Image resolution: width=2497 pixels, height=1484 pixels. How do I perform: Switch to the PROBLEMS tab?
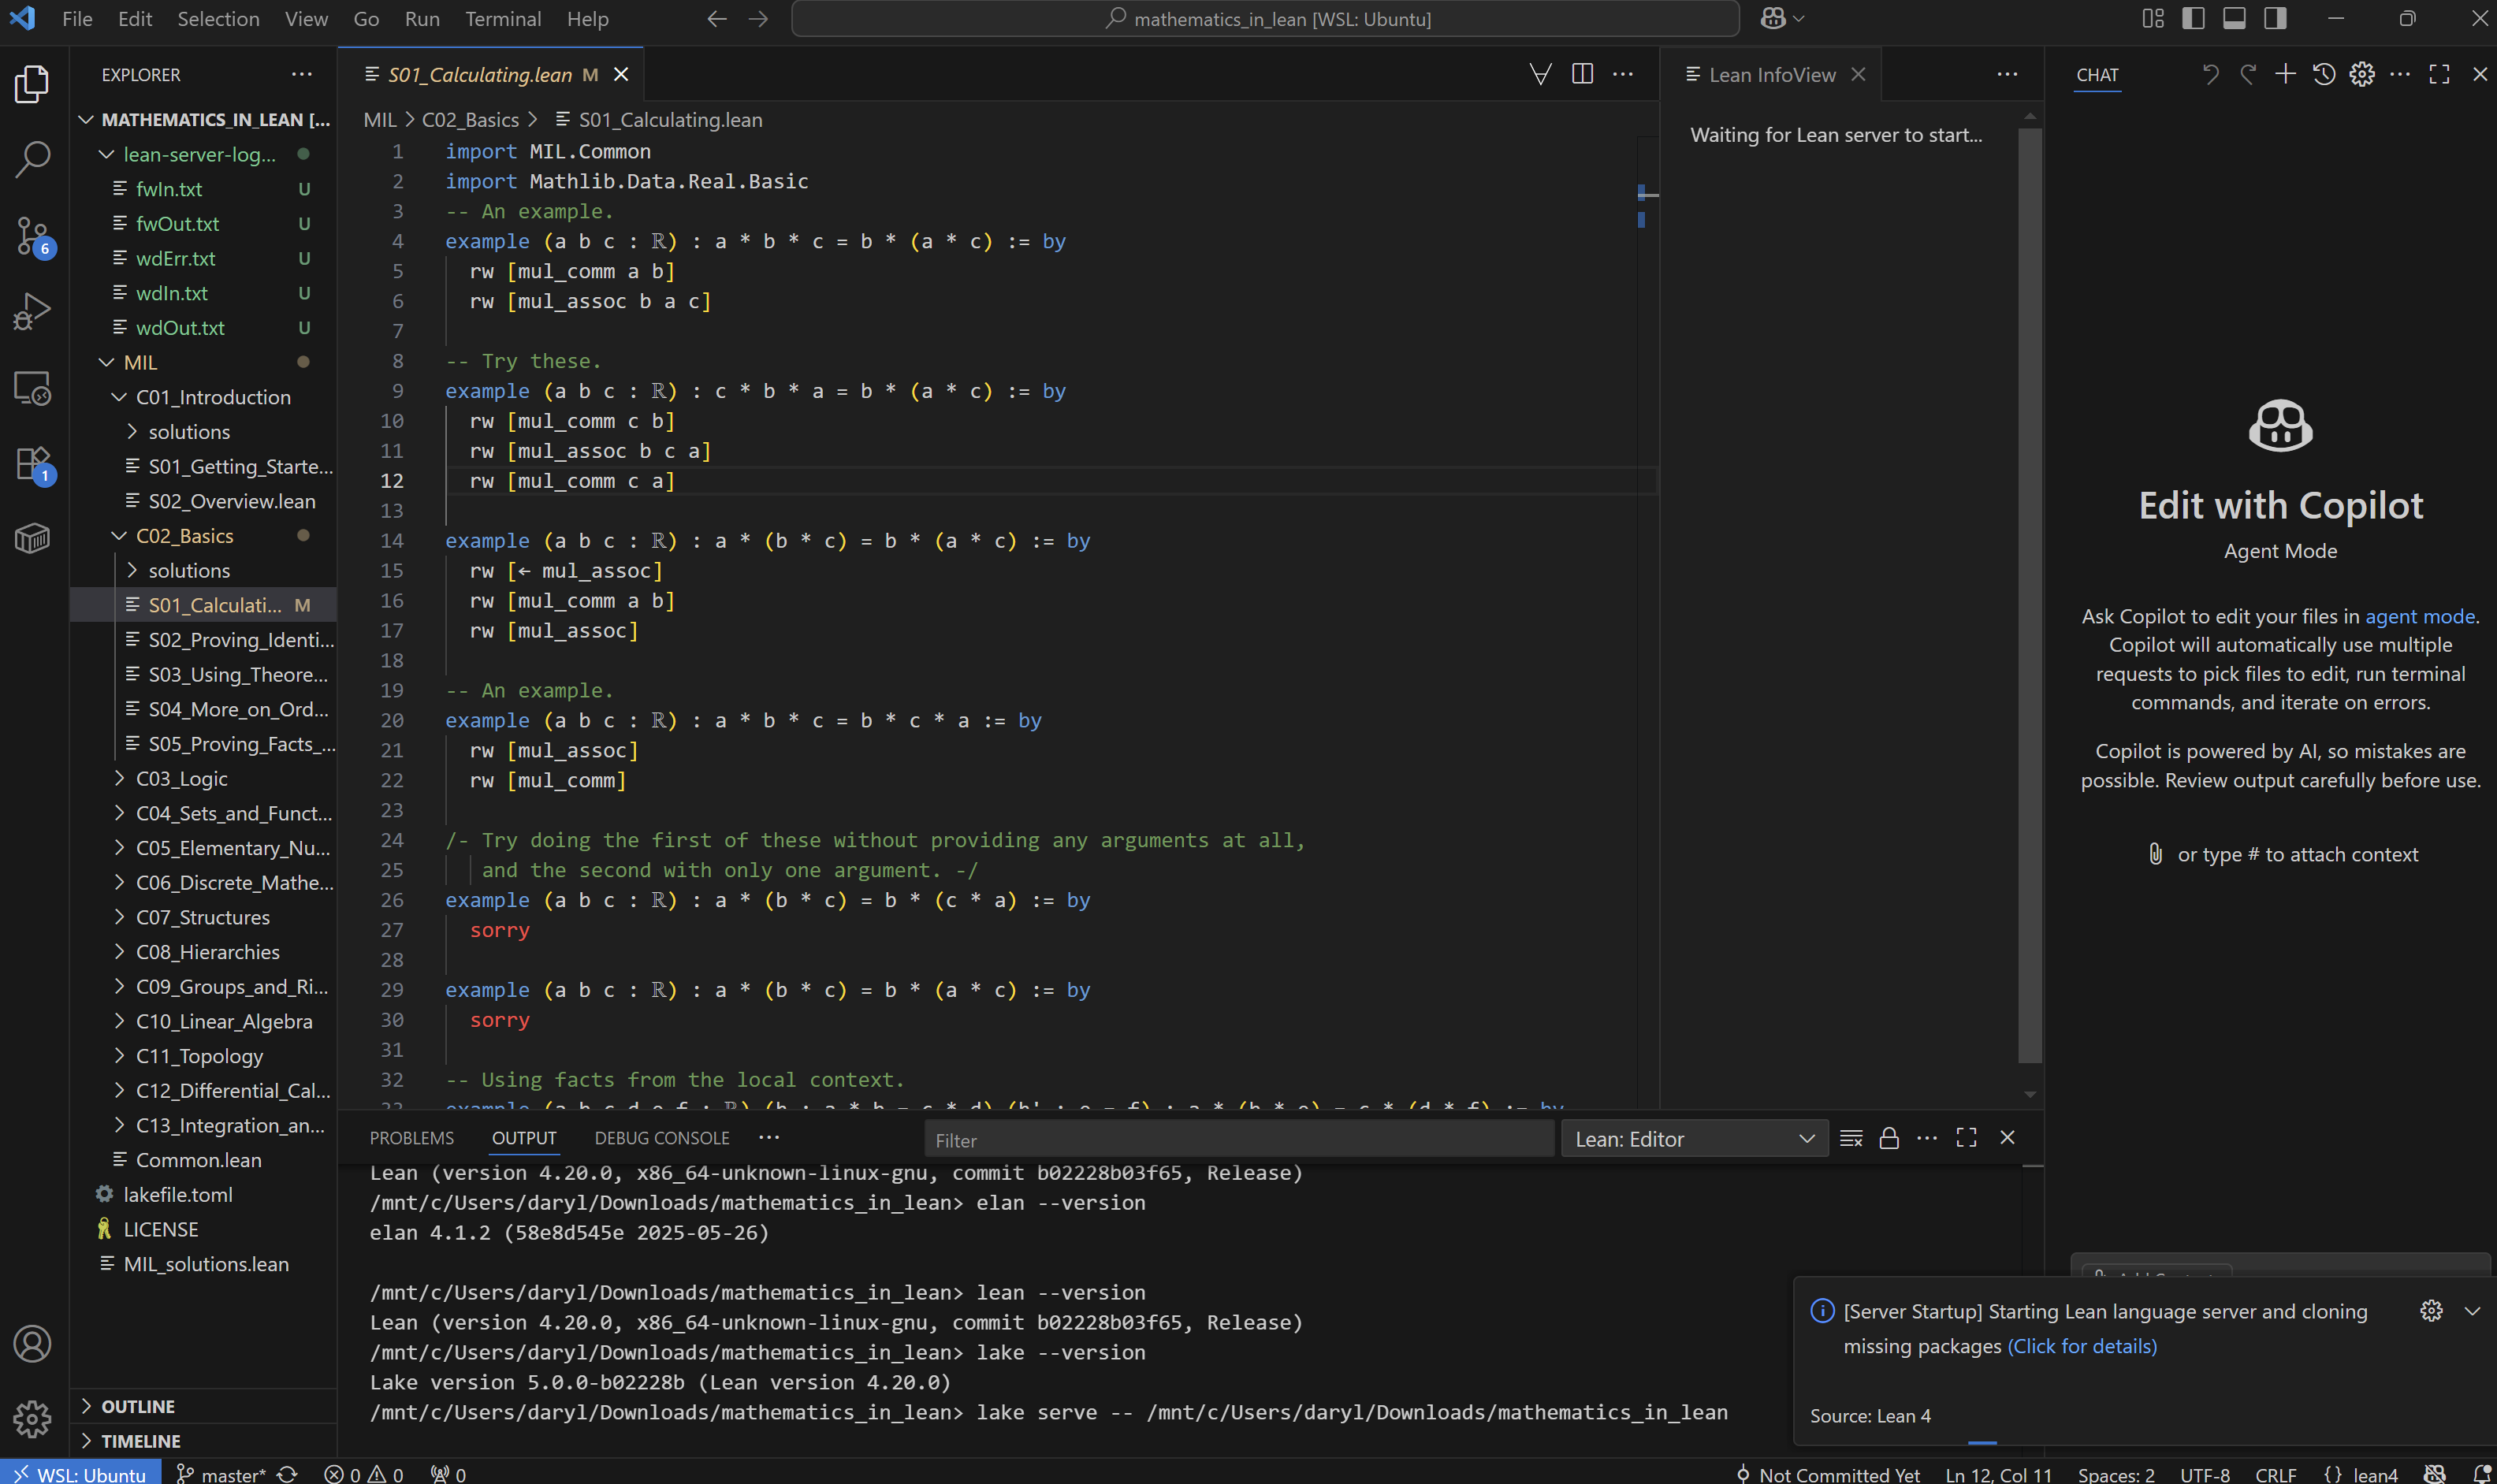411,1138
